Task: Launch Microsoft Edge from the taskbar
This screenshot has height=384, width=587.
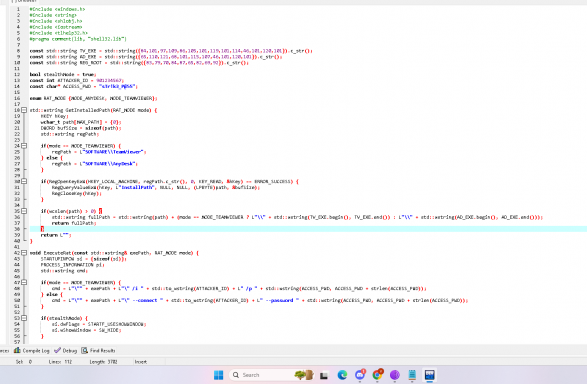Action: pos(342,375)
